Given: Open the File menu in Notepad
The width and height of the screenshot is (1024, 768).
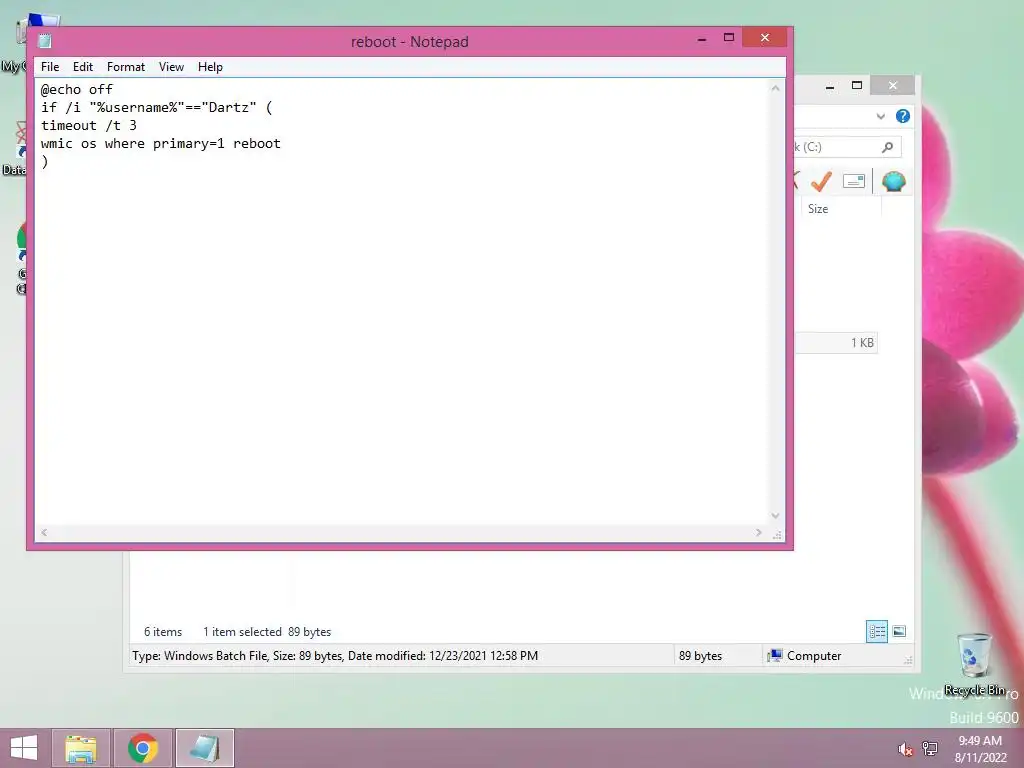Looking at the screenshot, I should (x=50, y=67).
